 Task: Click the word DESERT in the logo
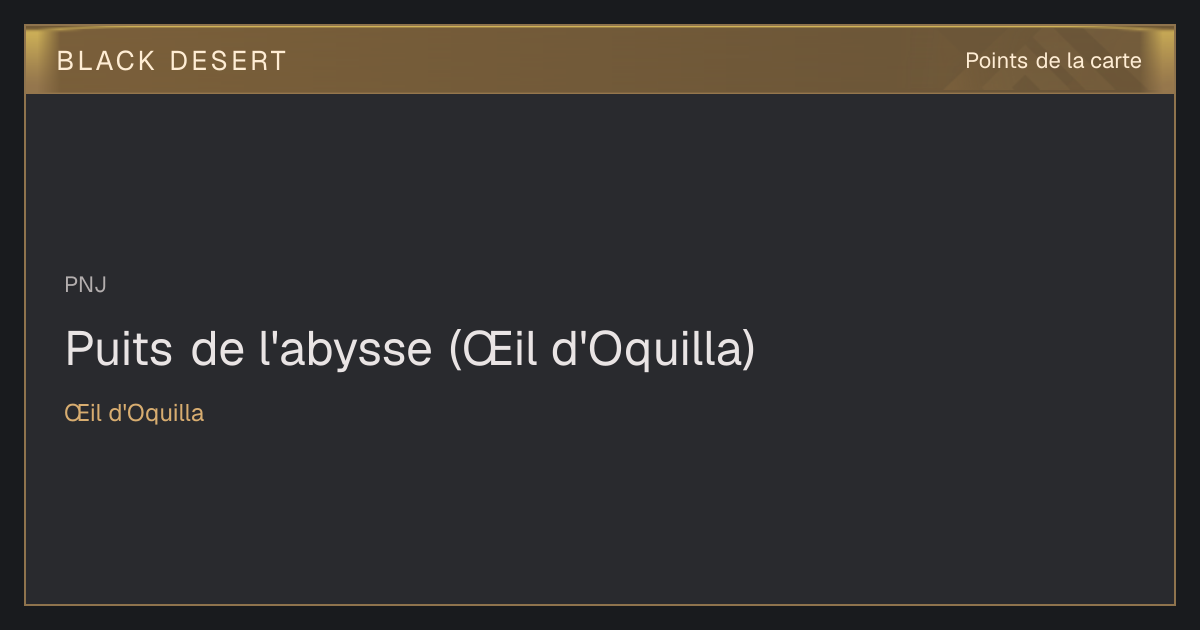[x=228, y=61]
